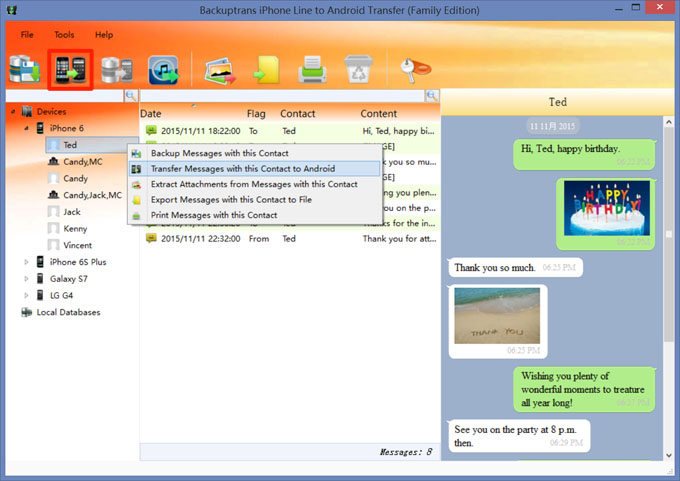Choose Transfer Messages with this Contact to Android
The width and height of the screenshot is (680, 481).
click(x=255, y=169)
